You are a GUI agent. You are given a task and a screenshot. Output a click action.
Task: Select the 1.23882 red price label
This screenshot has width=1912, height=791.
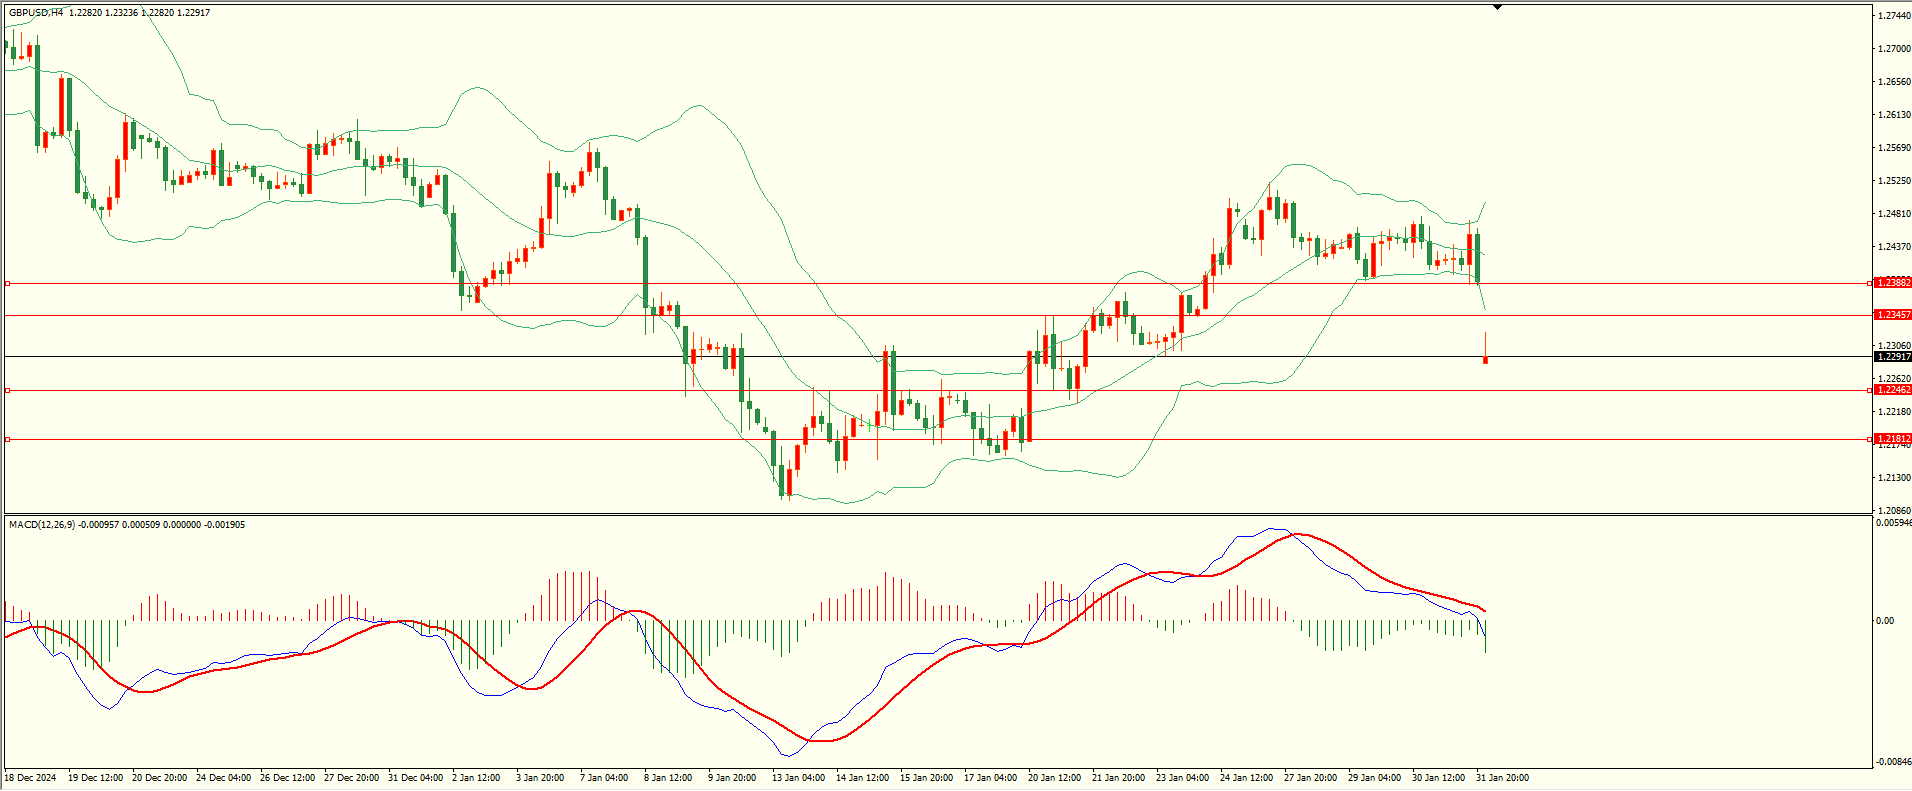[1893, 283]
